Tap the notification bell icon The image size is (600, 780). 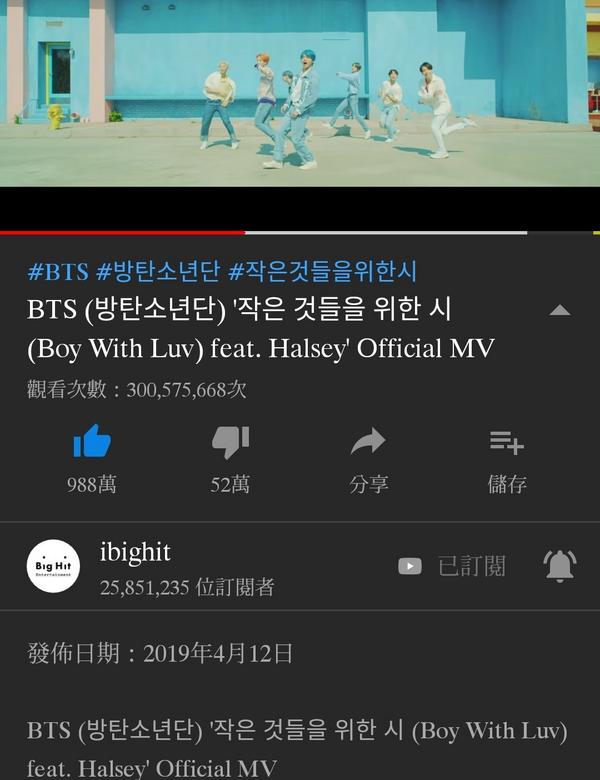[560, 566]
